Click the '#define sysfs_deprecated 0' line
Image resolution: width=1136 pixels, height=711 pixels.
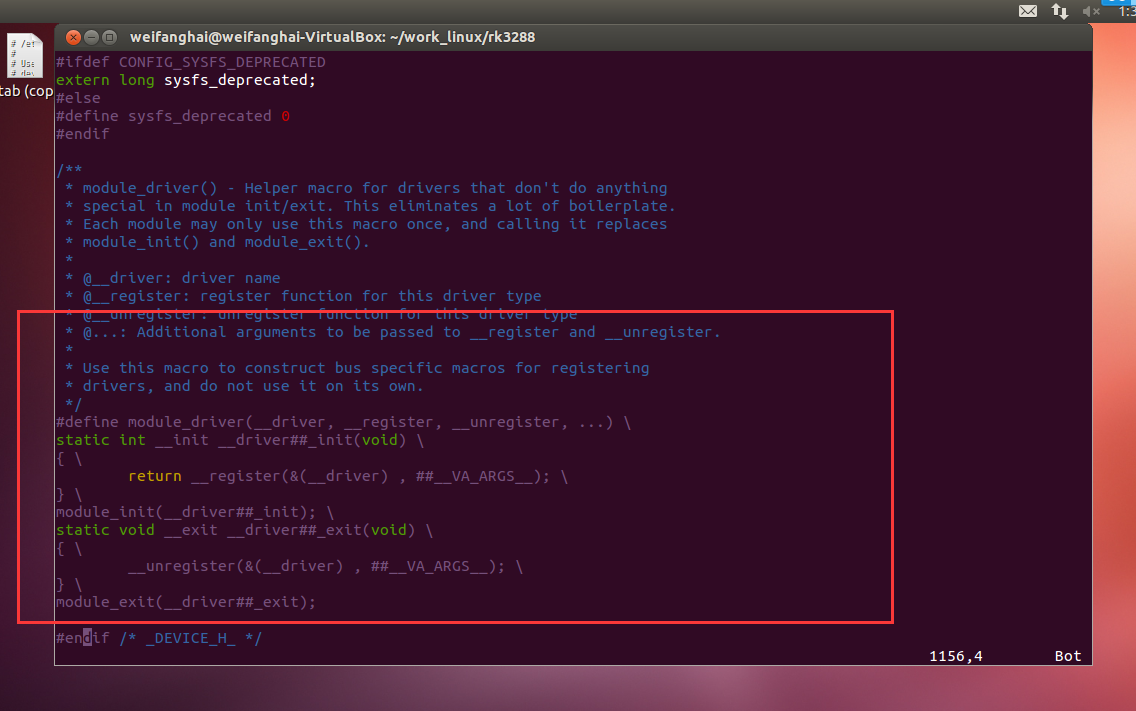pos(172,116)
